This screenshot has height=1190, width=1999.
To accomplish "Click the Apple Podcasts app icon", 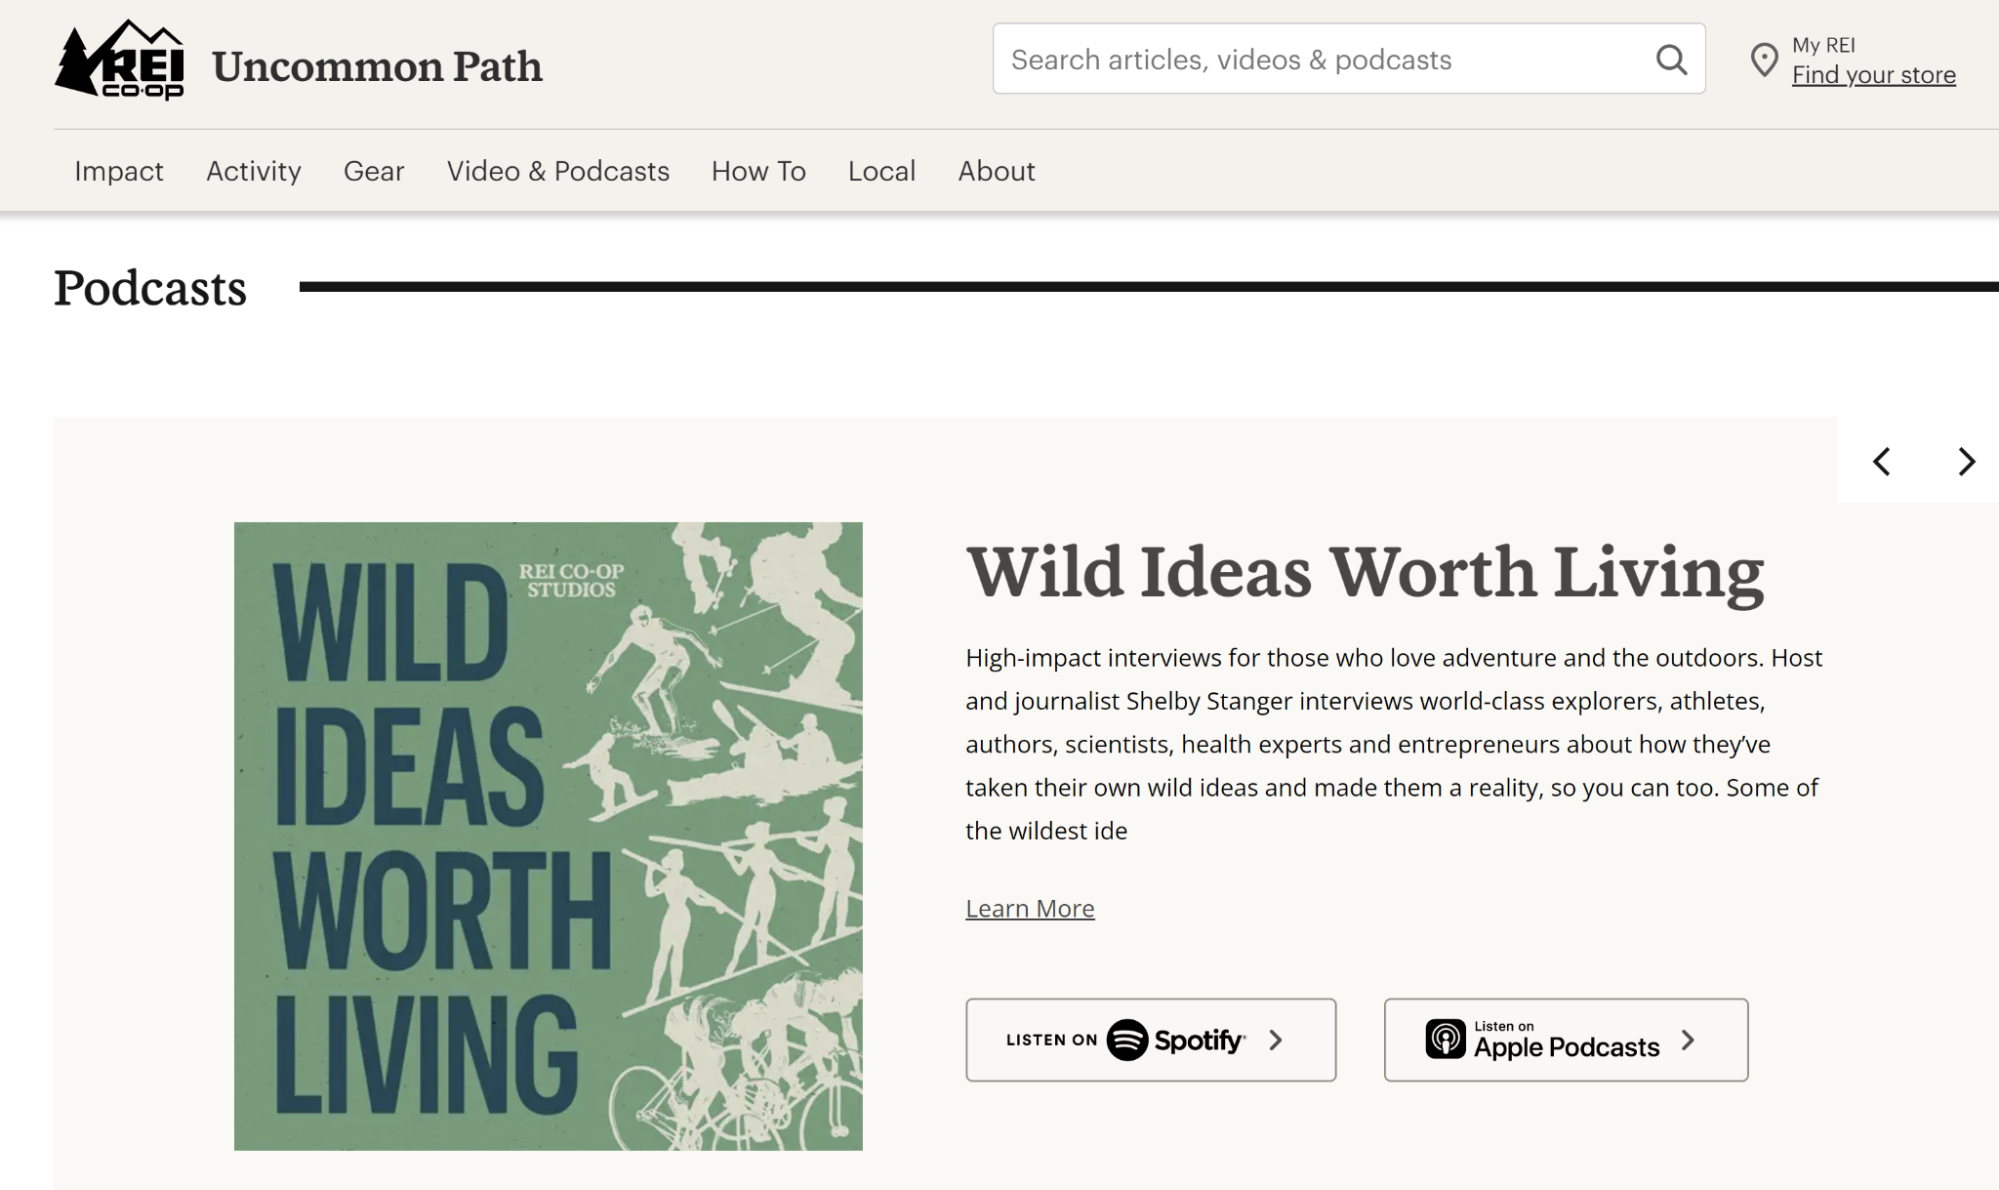I will pos(1445,1040).
